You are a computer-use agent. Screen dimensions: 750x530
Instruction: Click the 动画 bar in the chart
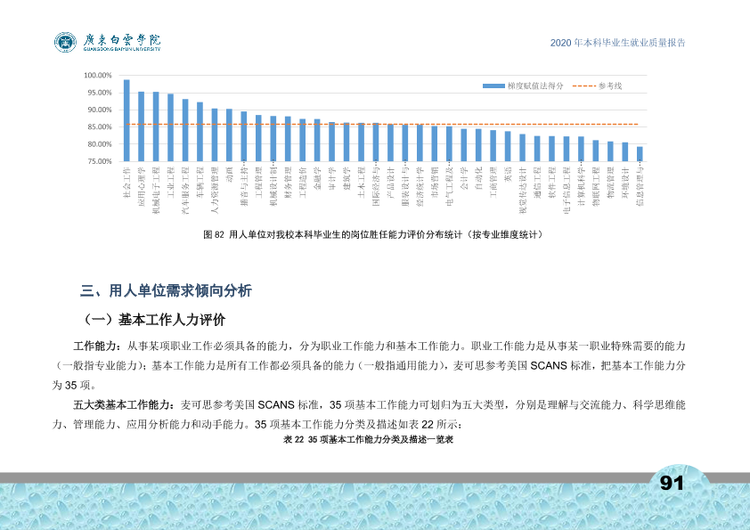[229, 135]
